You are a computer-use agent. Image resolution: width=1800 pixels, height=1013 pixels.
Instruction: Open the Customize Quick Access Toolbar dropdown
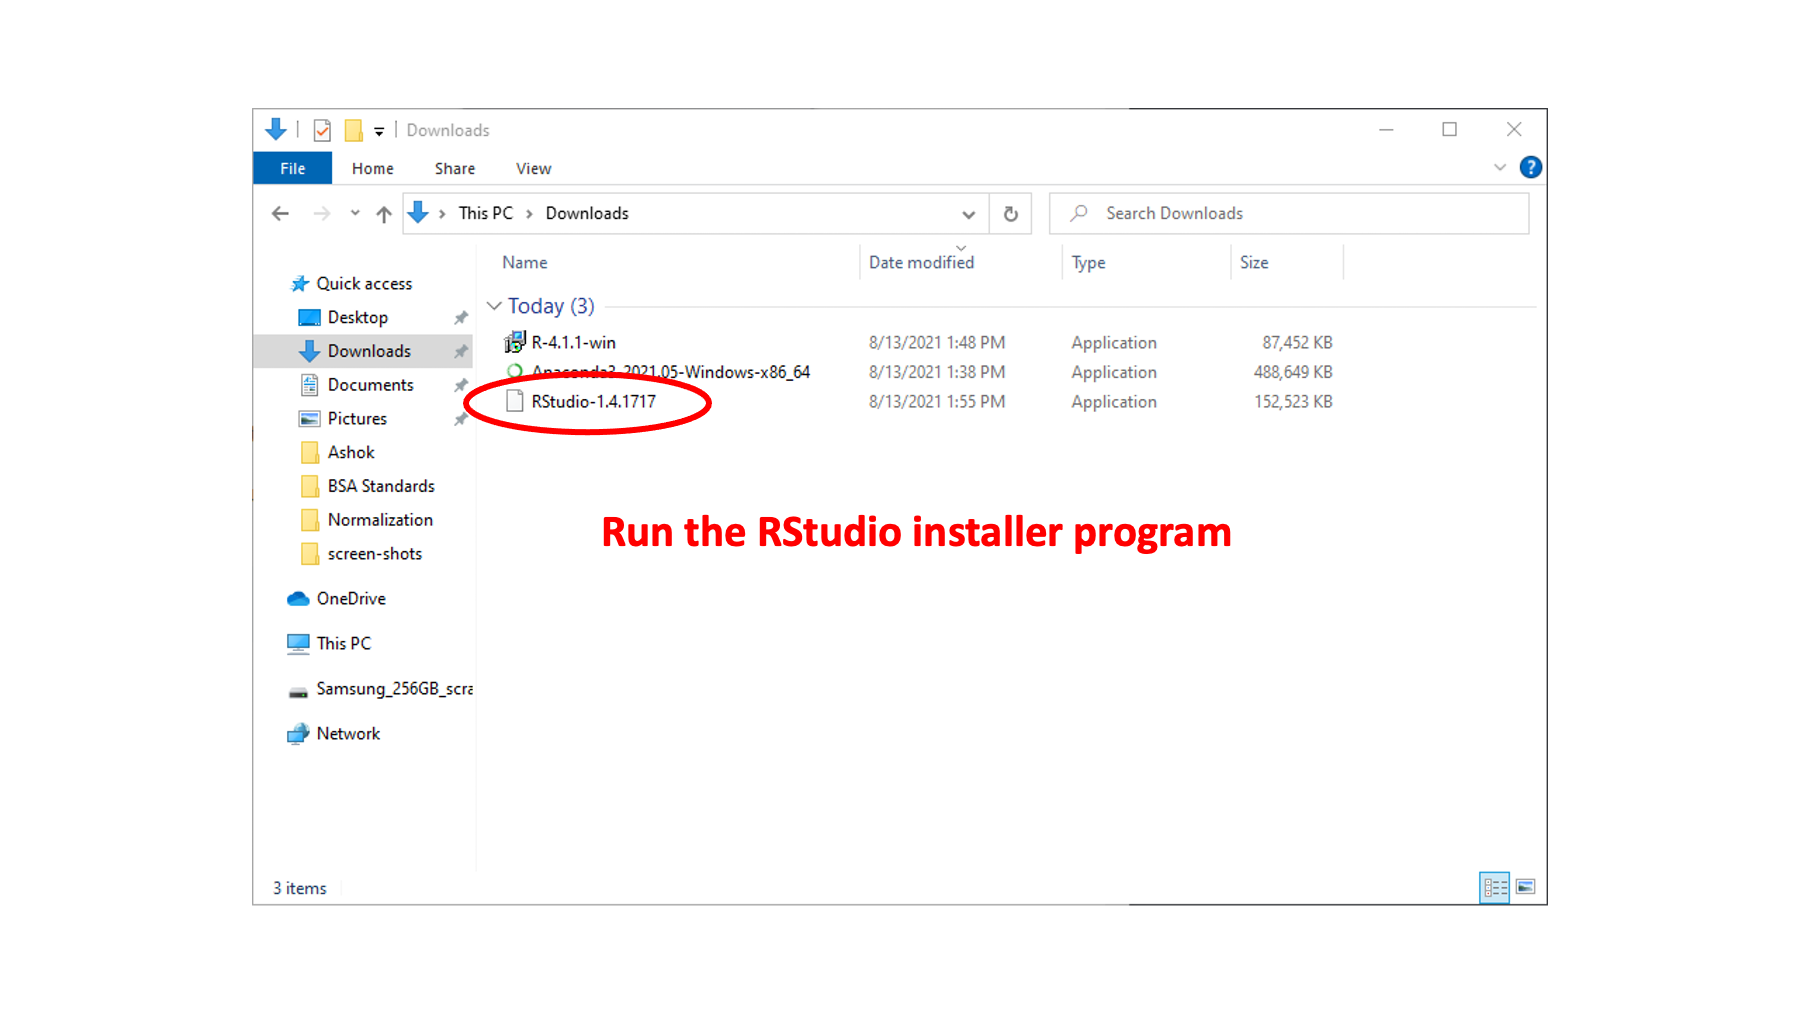(x=379, y=131)
